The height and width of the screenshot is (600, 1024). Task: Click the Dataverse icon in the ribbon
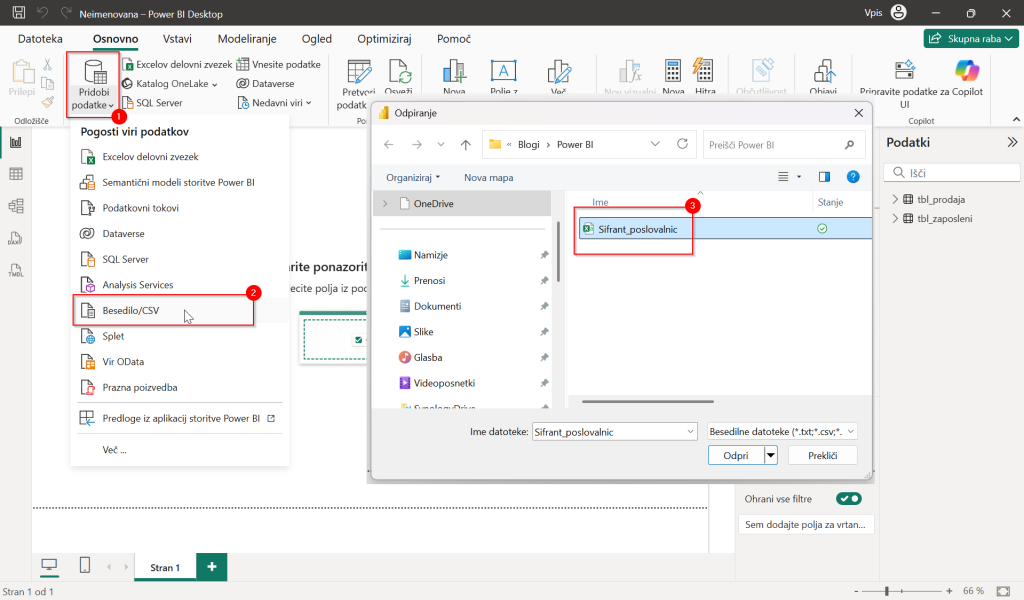(x=242, y=84)
